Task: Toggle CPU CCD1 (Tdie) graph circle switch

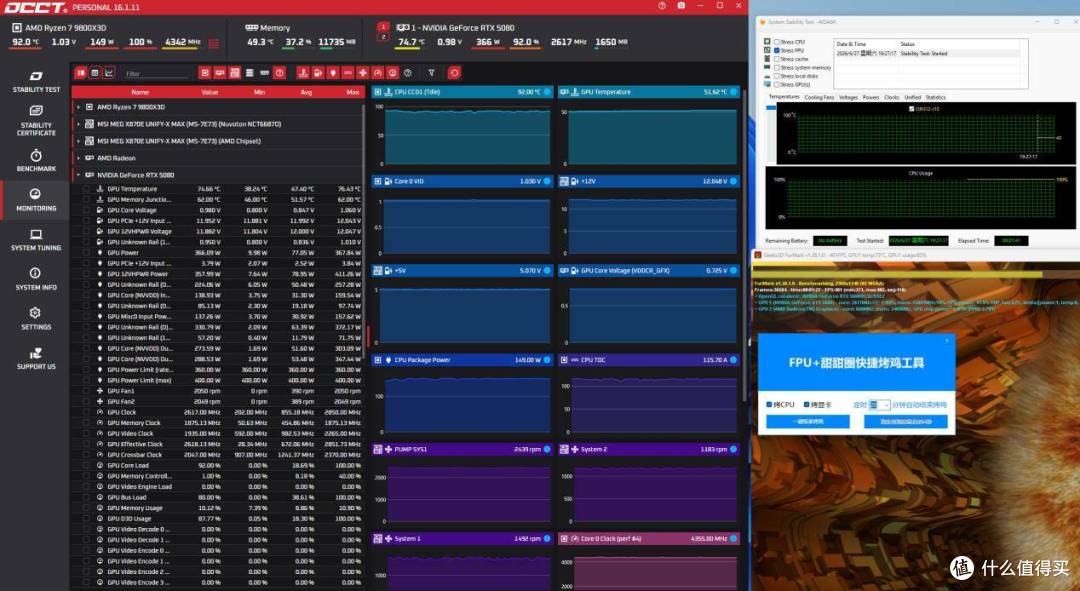Action: point(548,92)
